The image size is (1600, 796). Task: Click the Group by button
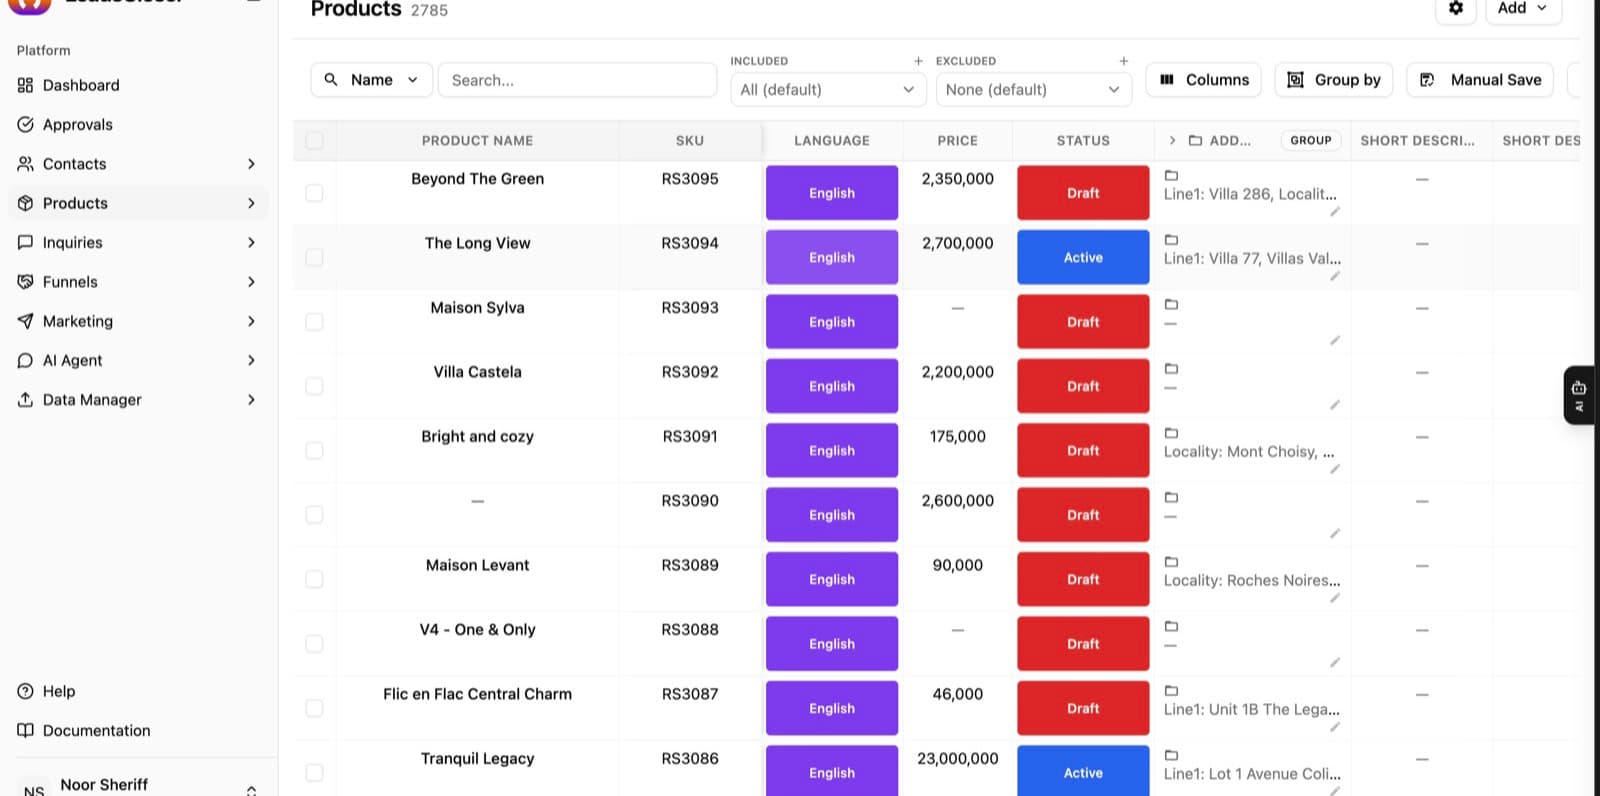1334,80
